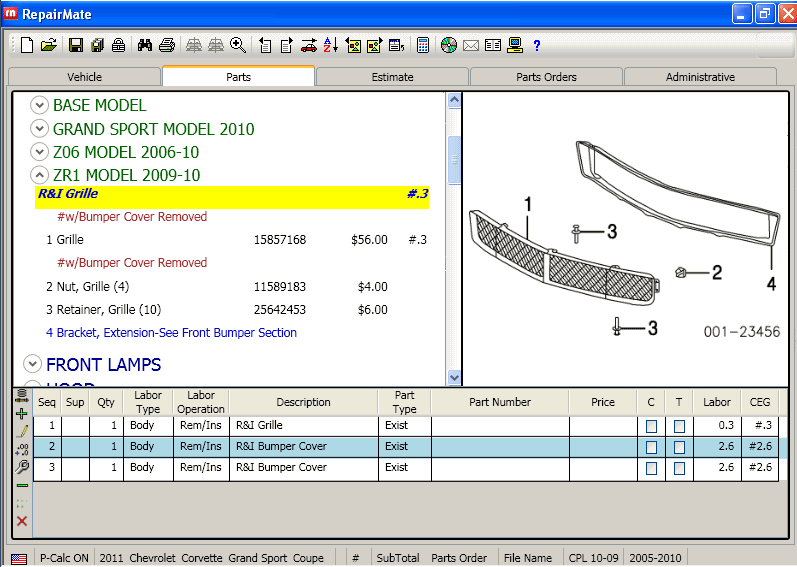Collapse the ZR1 MODEL 2009-10 section
Image resolution: width=797 pixels, height=567 pixels.
(39, 175)
